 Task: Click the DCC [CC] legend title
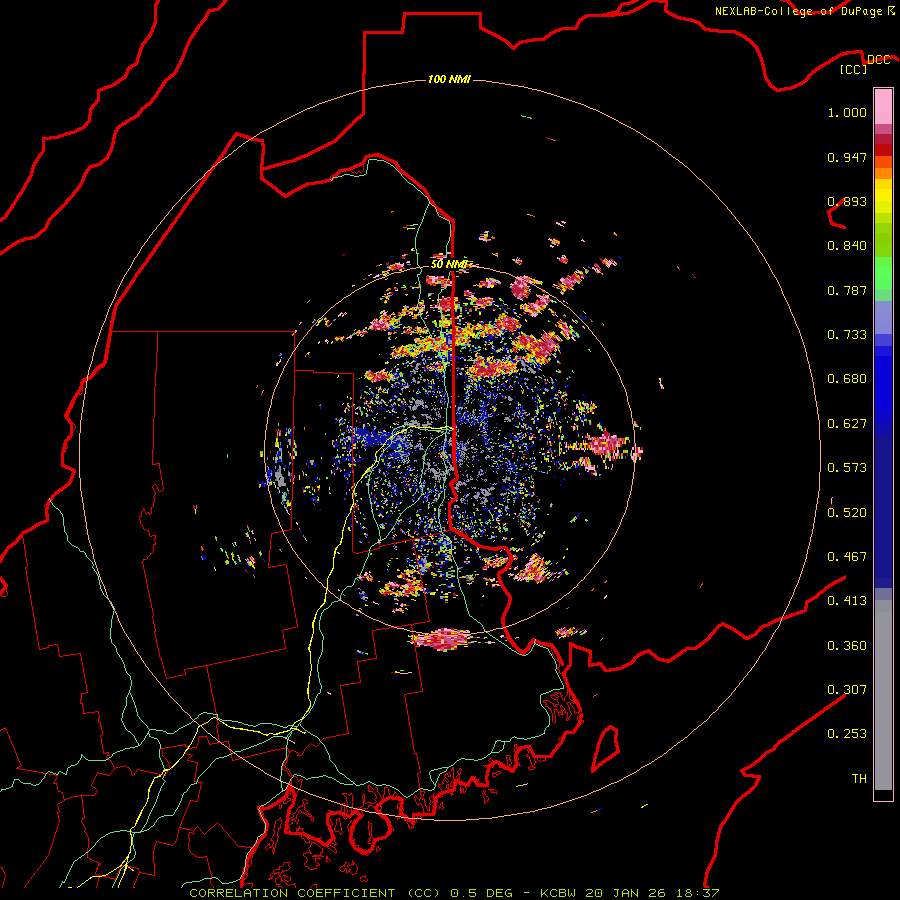pos(864,64)
